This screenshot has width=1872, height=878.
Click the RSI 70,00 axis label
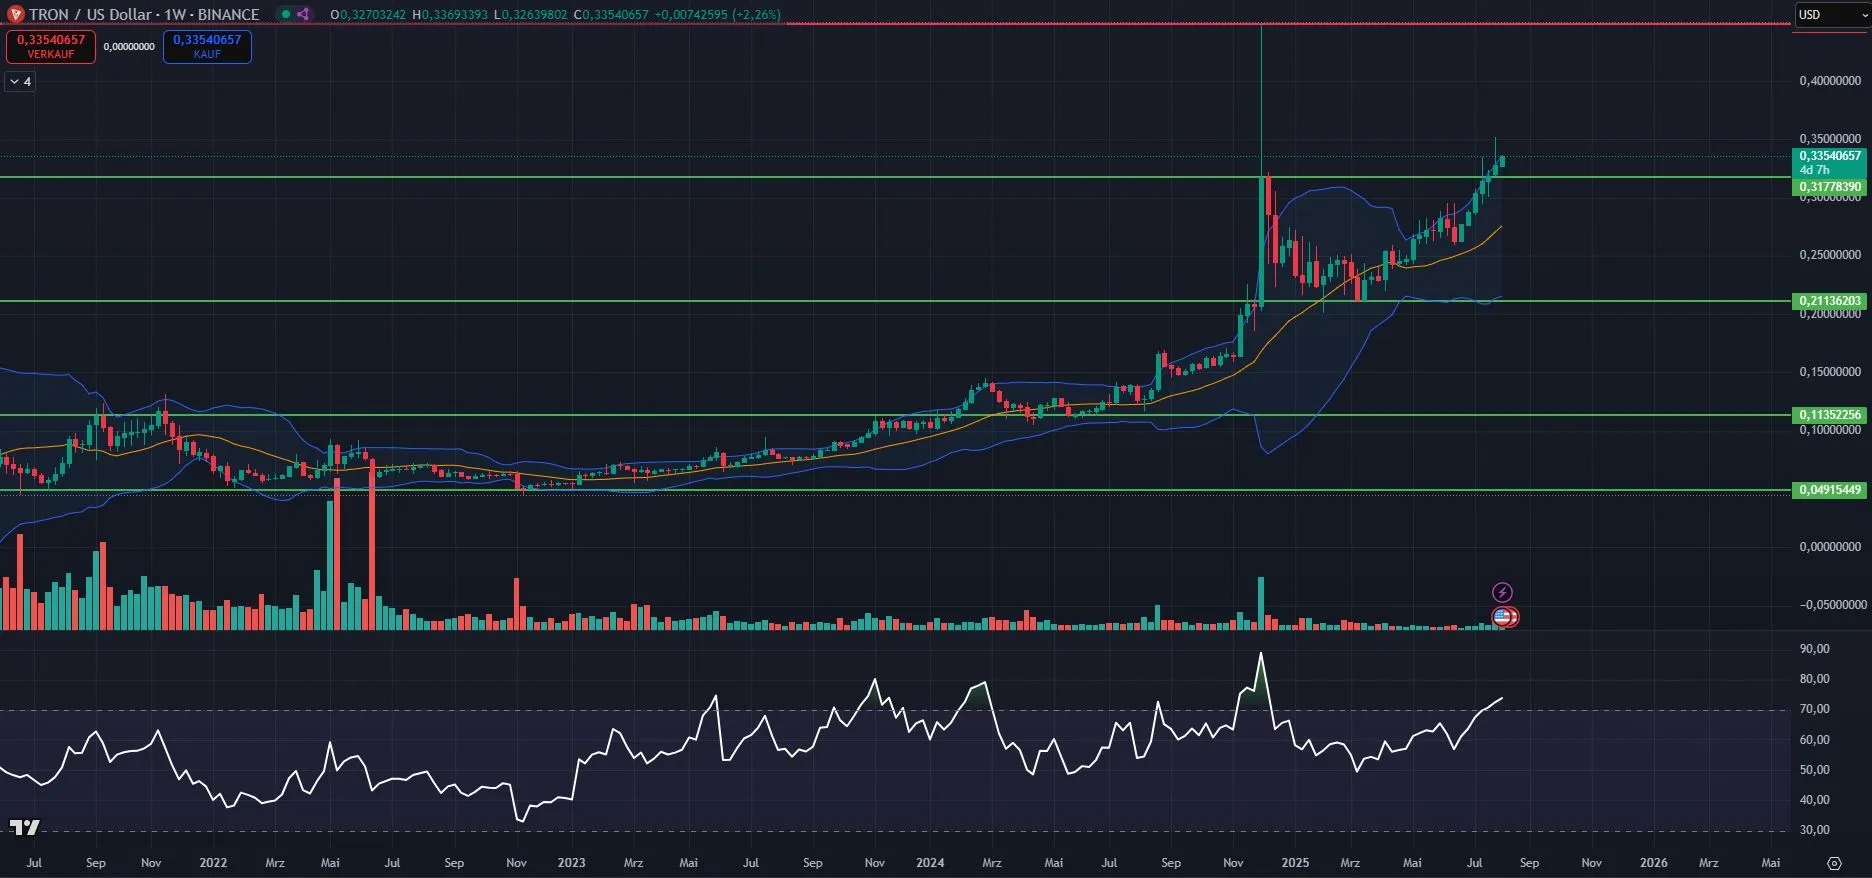pyautogui.click(x=1814, y=709)
